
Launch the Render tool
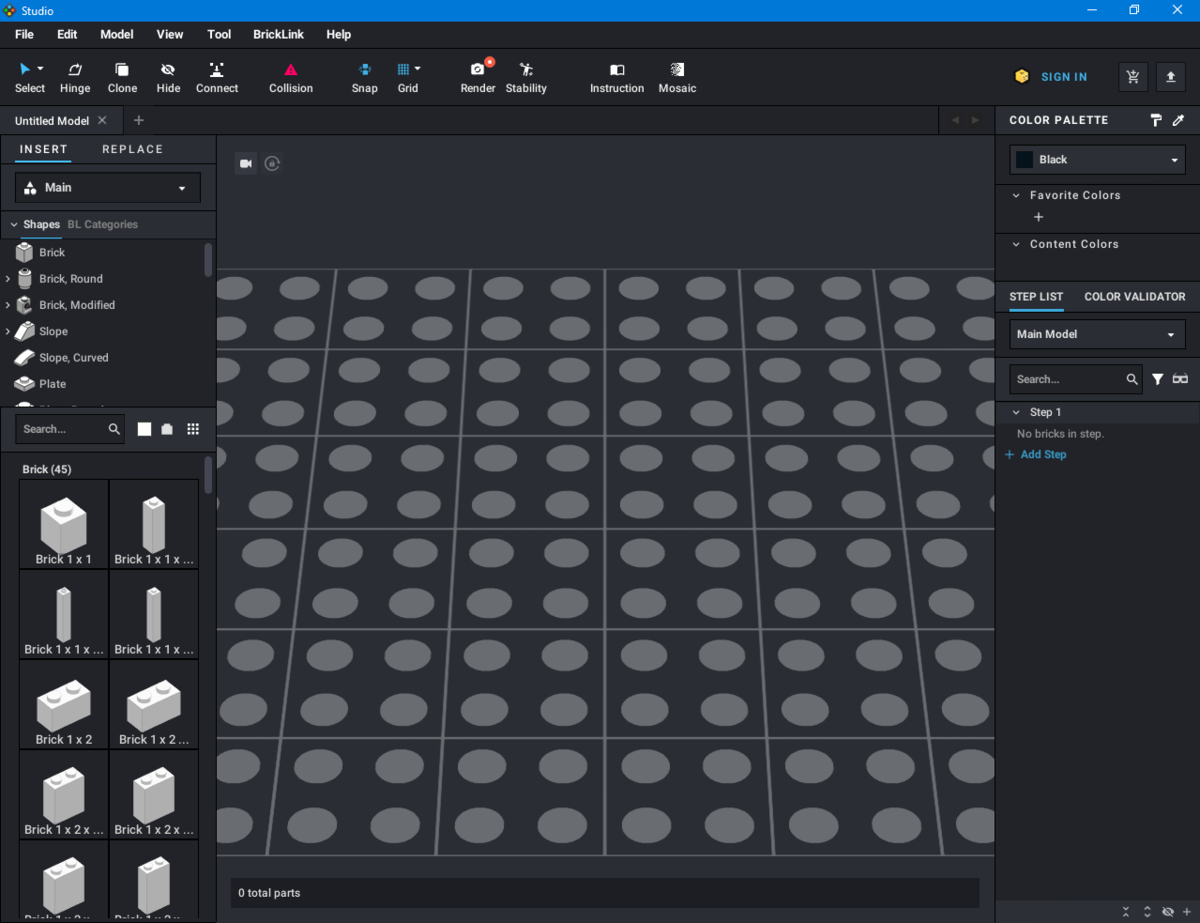[x=477, y=76]
